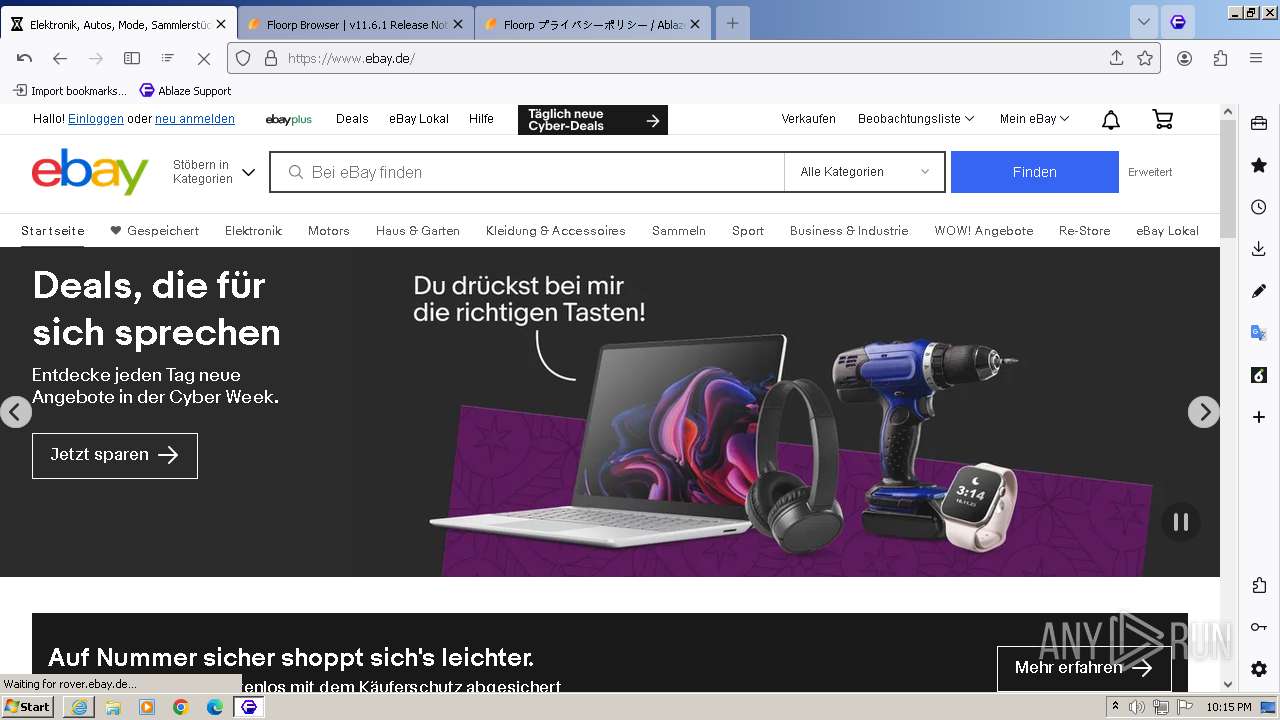Screen dimensions: 1280x720
Task: Open Erweitert advanced search link
Action: click(x=1150, y=172)
